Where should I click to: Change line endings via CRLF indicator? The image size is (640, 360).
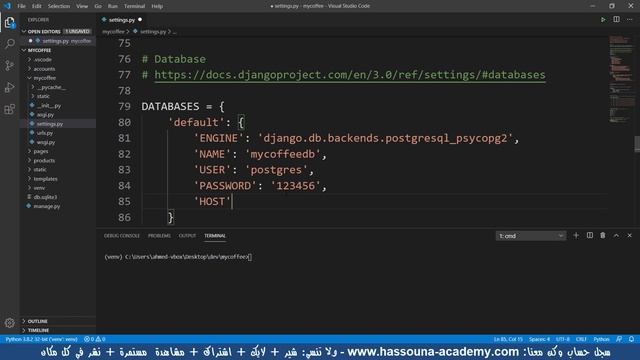(x=581, y=339)
